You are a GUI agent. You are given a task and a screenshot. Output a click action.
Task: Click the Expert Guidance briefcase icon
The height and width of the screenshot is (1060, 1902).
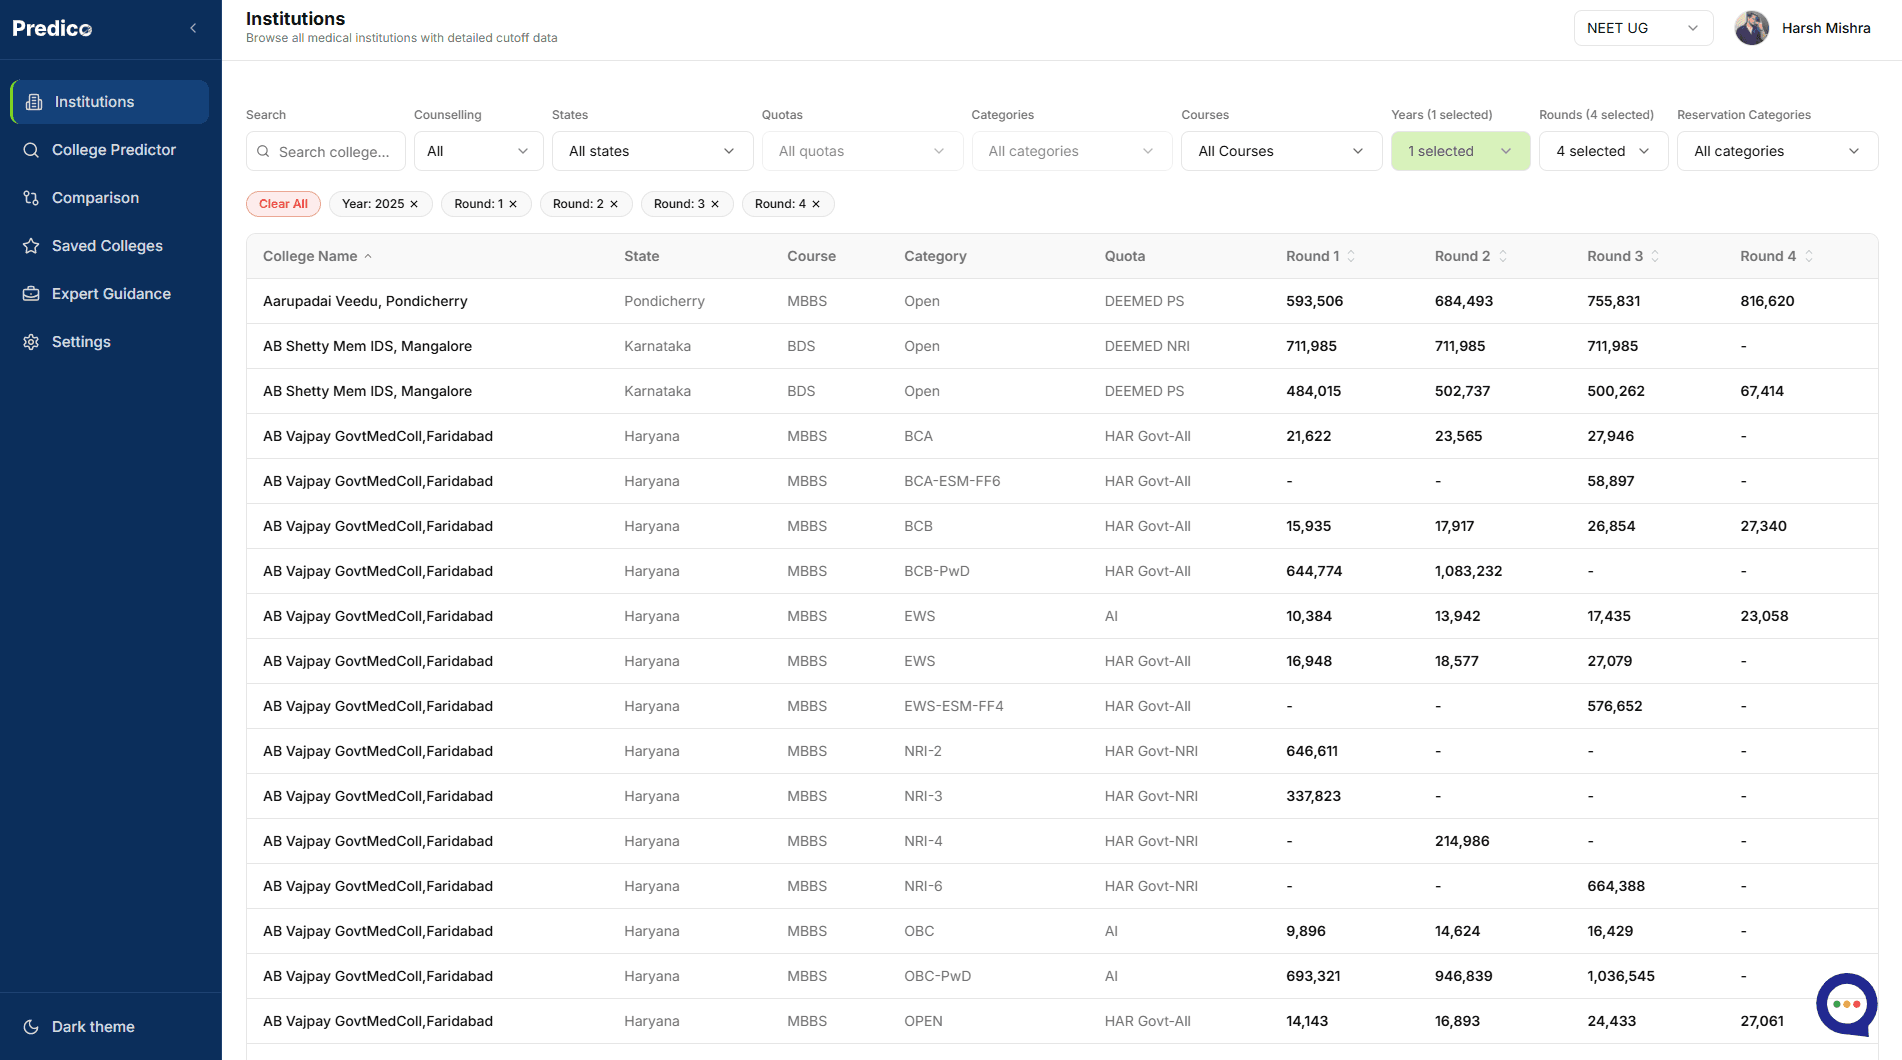(31, 294)
